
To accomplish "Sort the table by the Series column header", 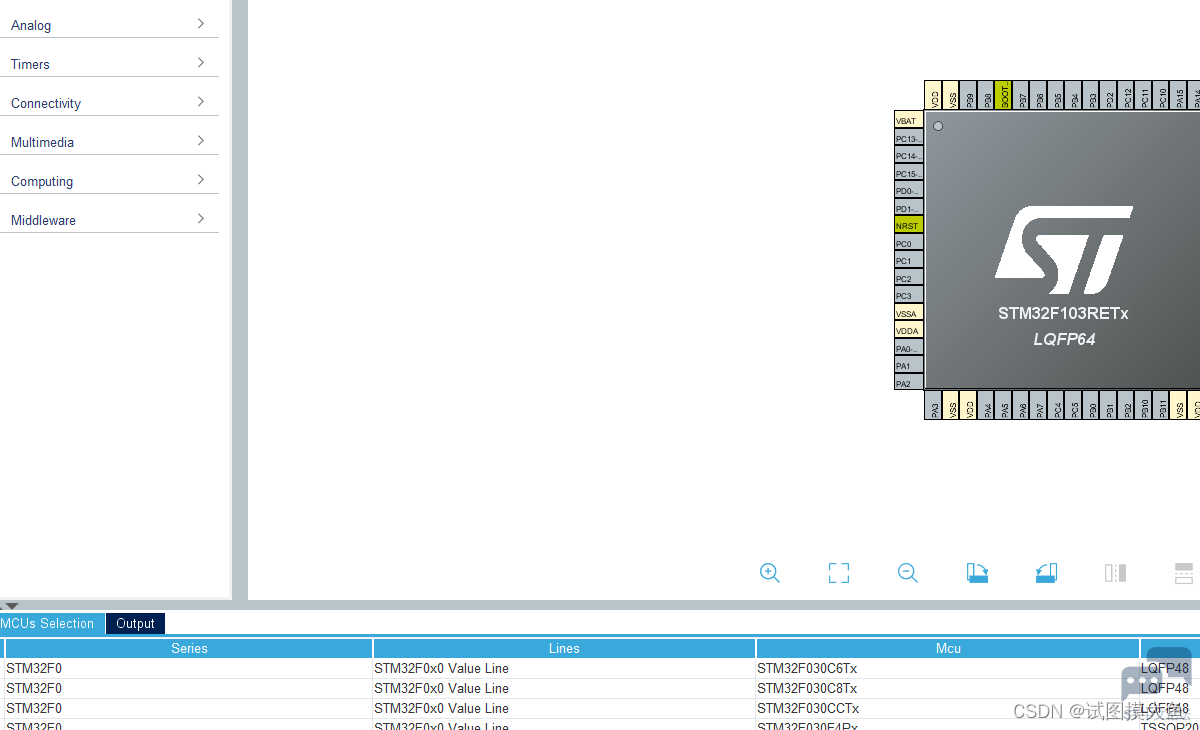I will pyautogui.click(x=189, y=648).
